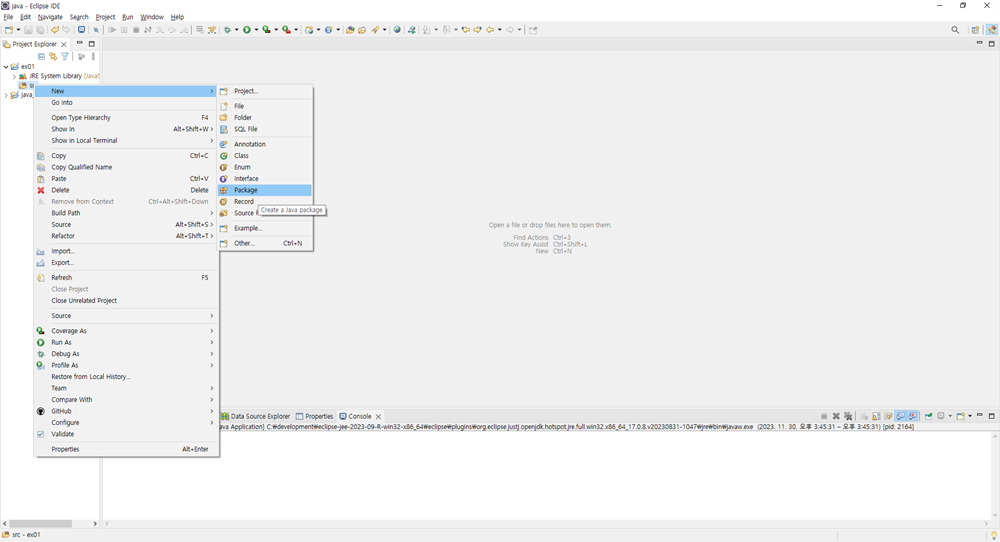Click the Search magnifier icon in toolbar
Viewport: 1000px width, 542px height.
coord(955,30)
